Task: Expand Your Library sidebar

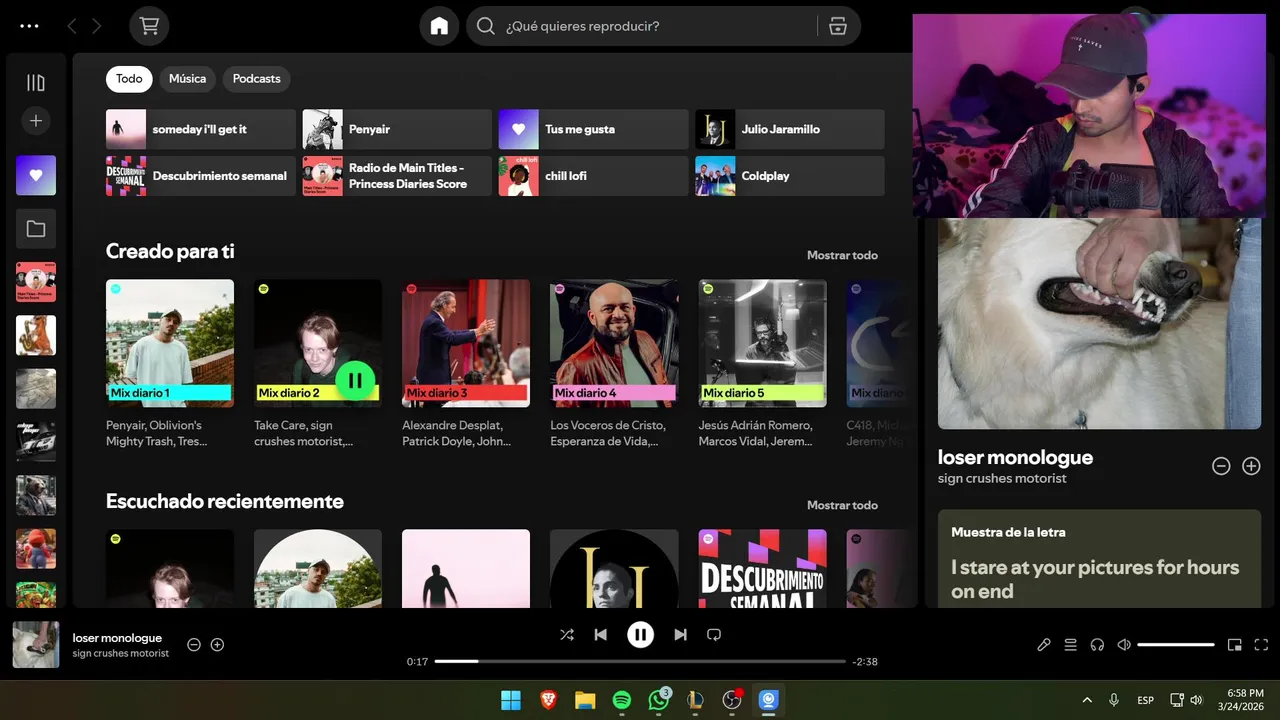Action: coord(36,83)
